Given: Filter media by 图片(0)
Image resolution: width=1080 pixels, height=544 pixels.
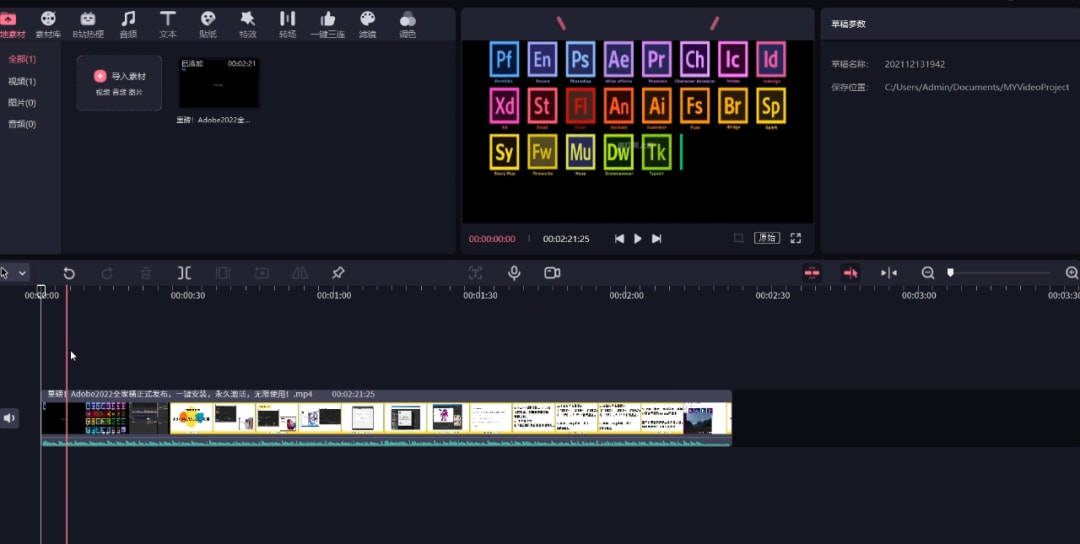Looking at the screenshot, I should click(22, 103).
